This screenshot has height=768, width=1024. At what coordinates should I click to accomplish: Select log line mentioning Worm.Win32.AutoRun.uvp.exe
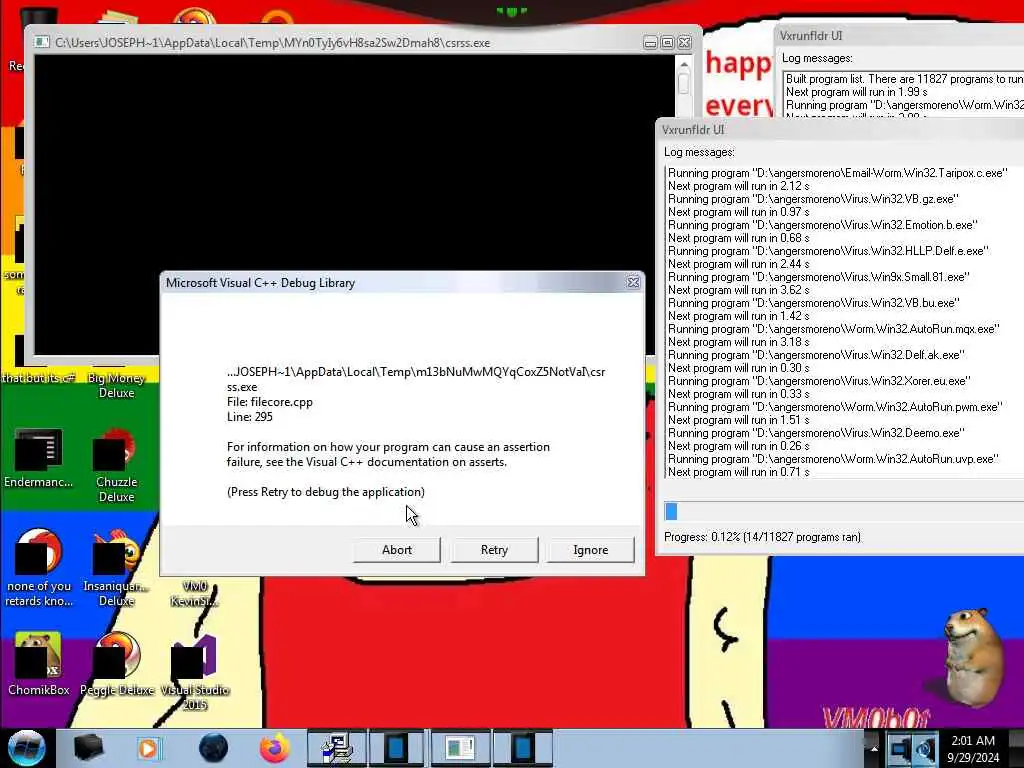click(x=833, y=459)
